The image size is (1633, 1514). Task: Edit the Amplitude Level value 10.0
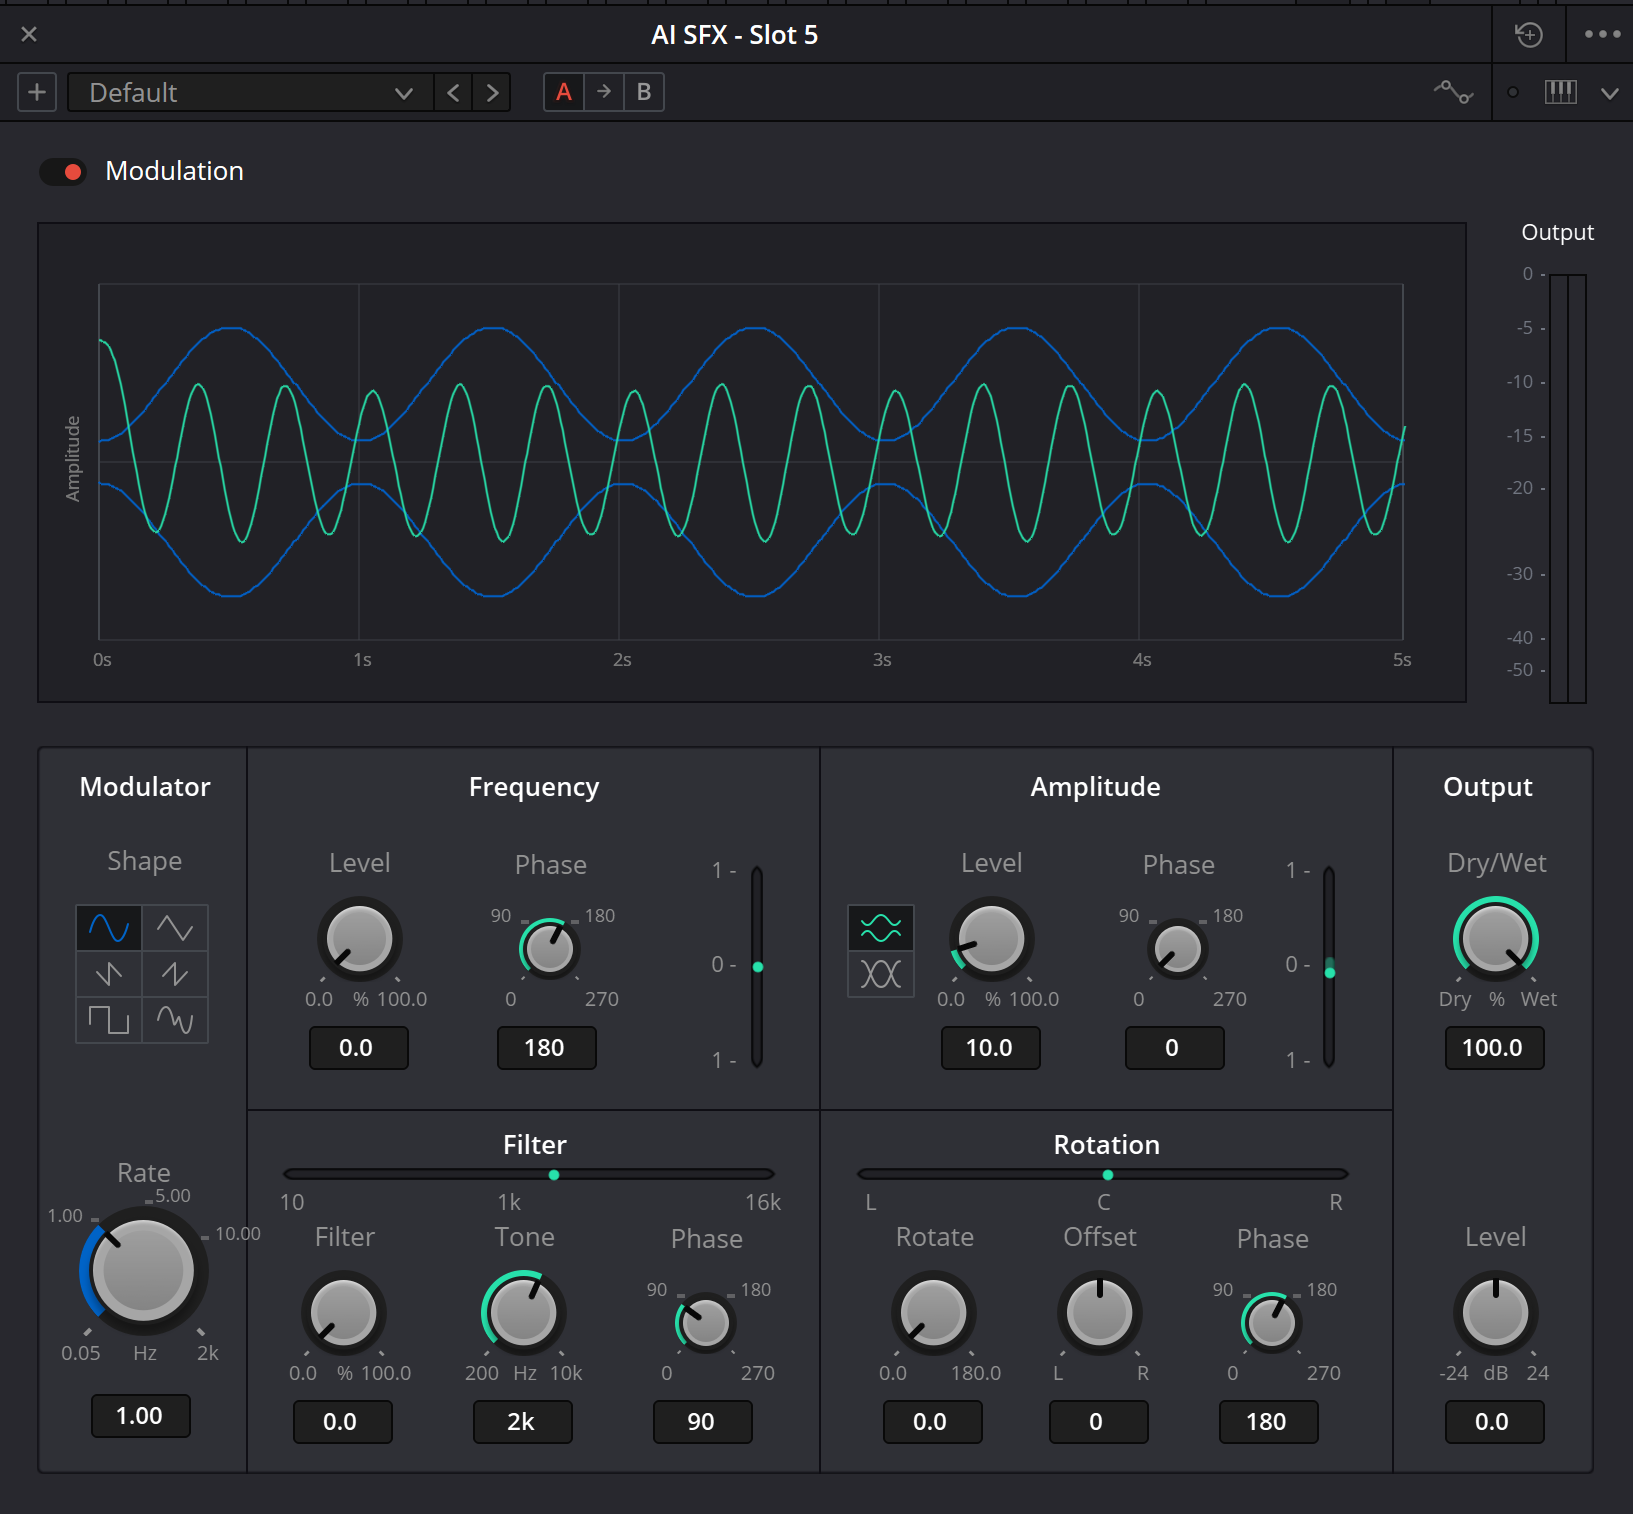[990, 1048]
